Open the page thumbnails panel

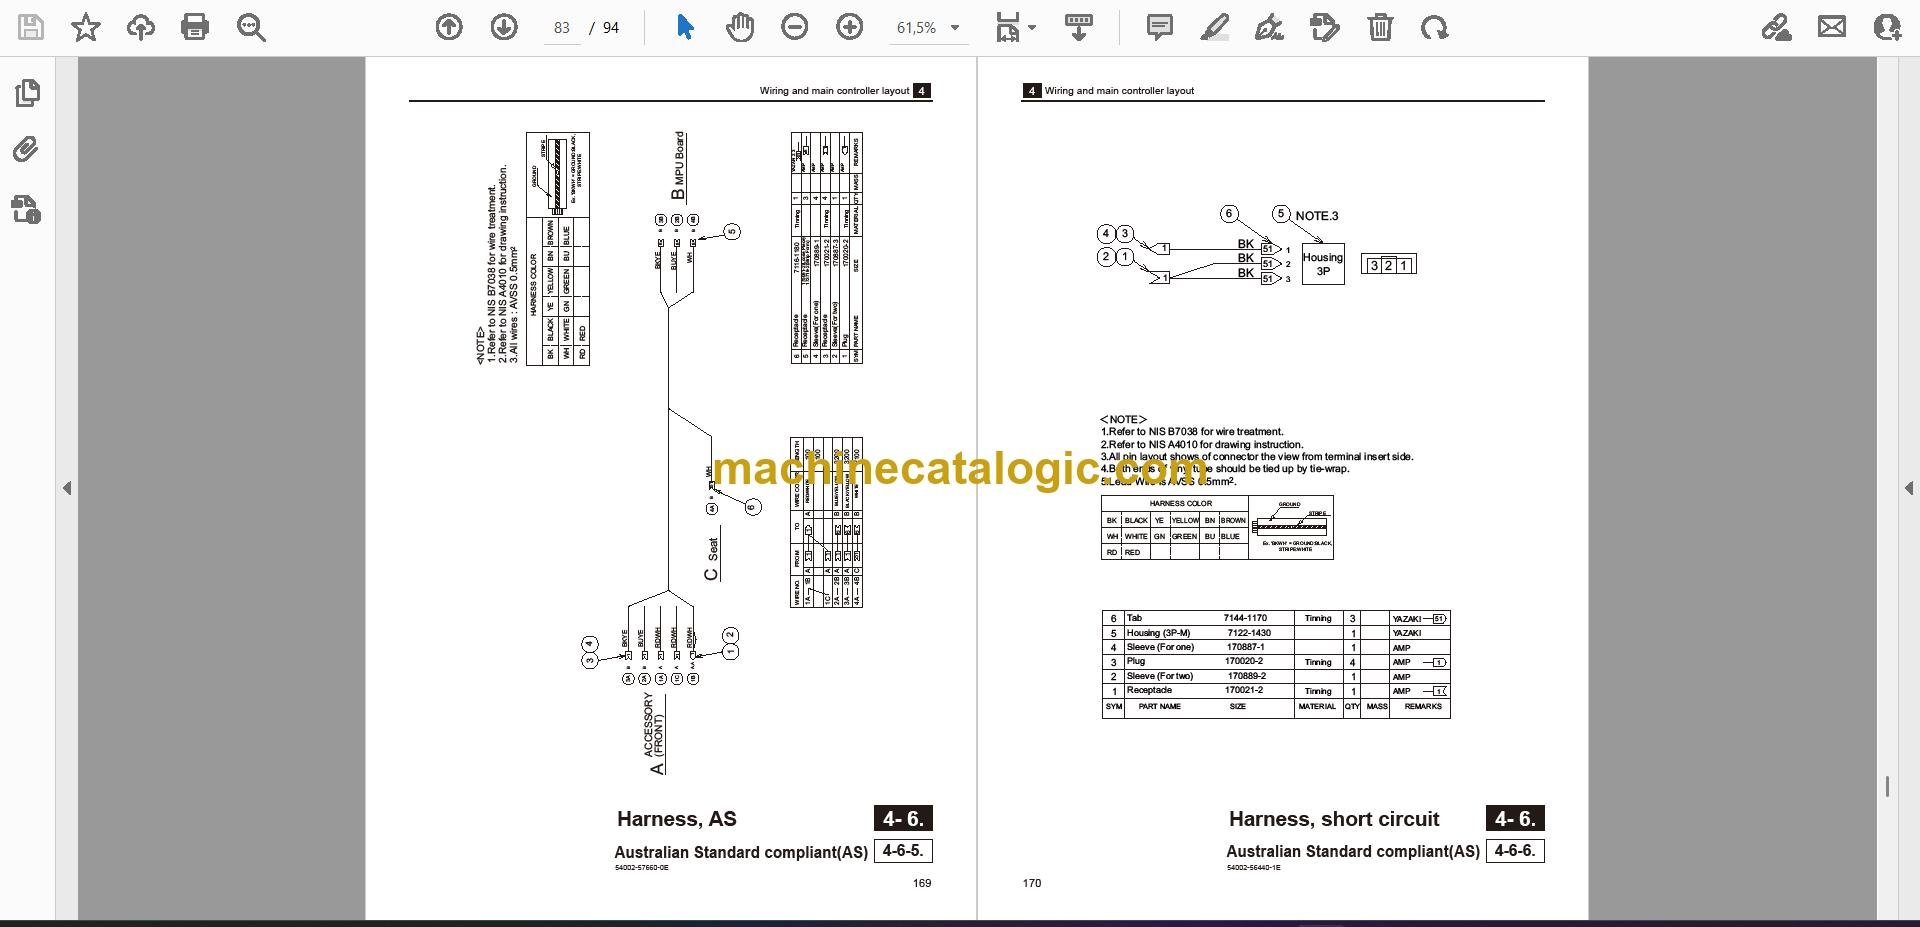pyautogui.click(x=27, y=93)
